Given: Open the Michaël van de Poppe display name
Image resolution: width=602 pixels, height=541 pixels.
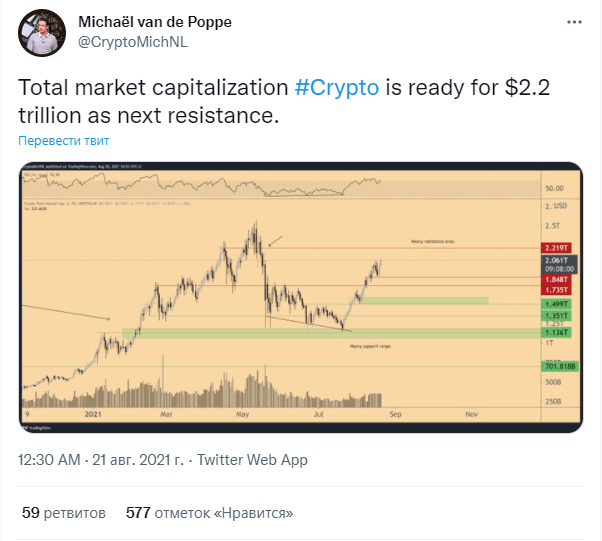Looking at the screenshot, I should click(155, 22).
